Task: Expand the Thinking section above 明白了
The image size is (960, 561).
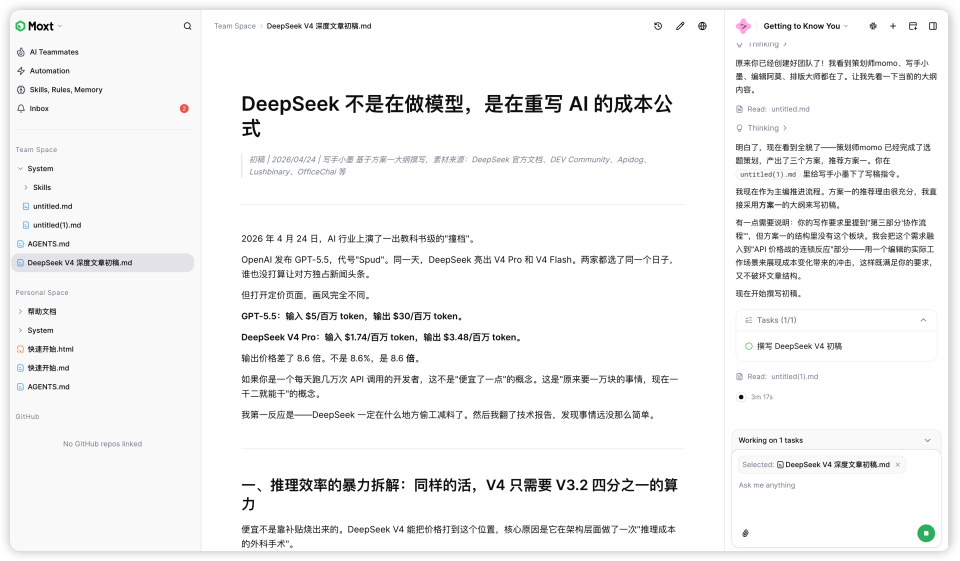Action: click(x=762, y=128)
